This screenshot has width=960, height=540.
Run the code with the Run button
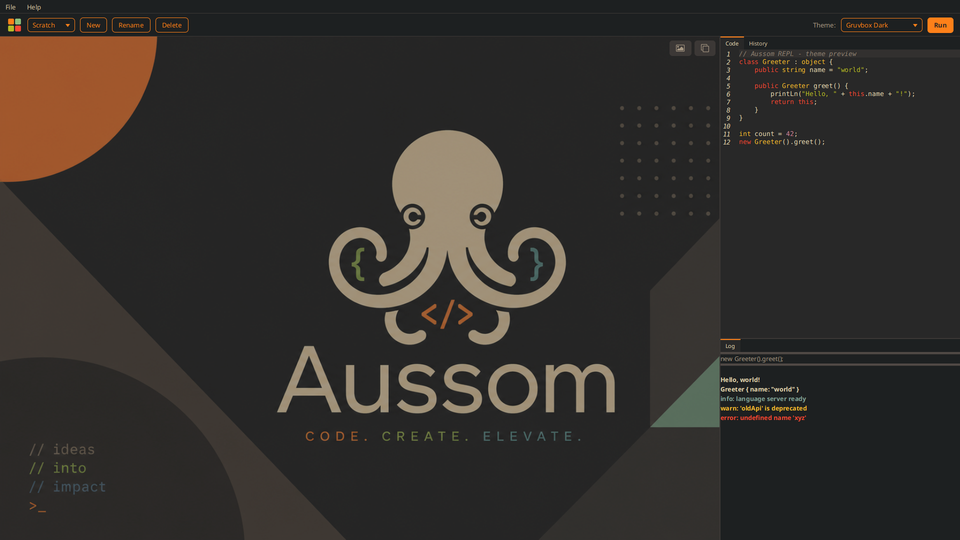pyautogui.click(x=940, y=25)
